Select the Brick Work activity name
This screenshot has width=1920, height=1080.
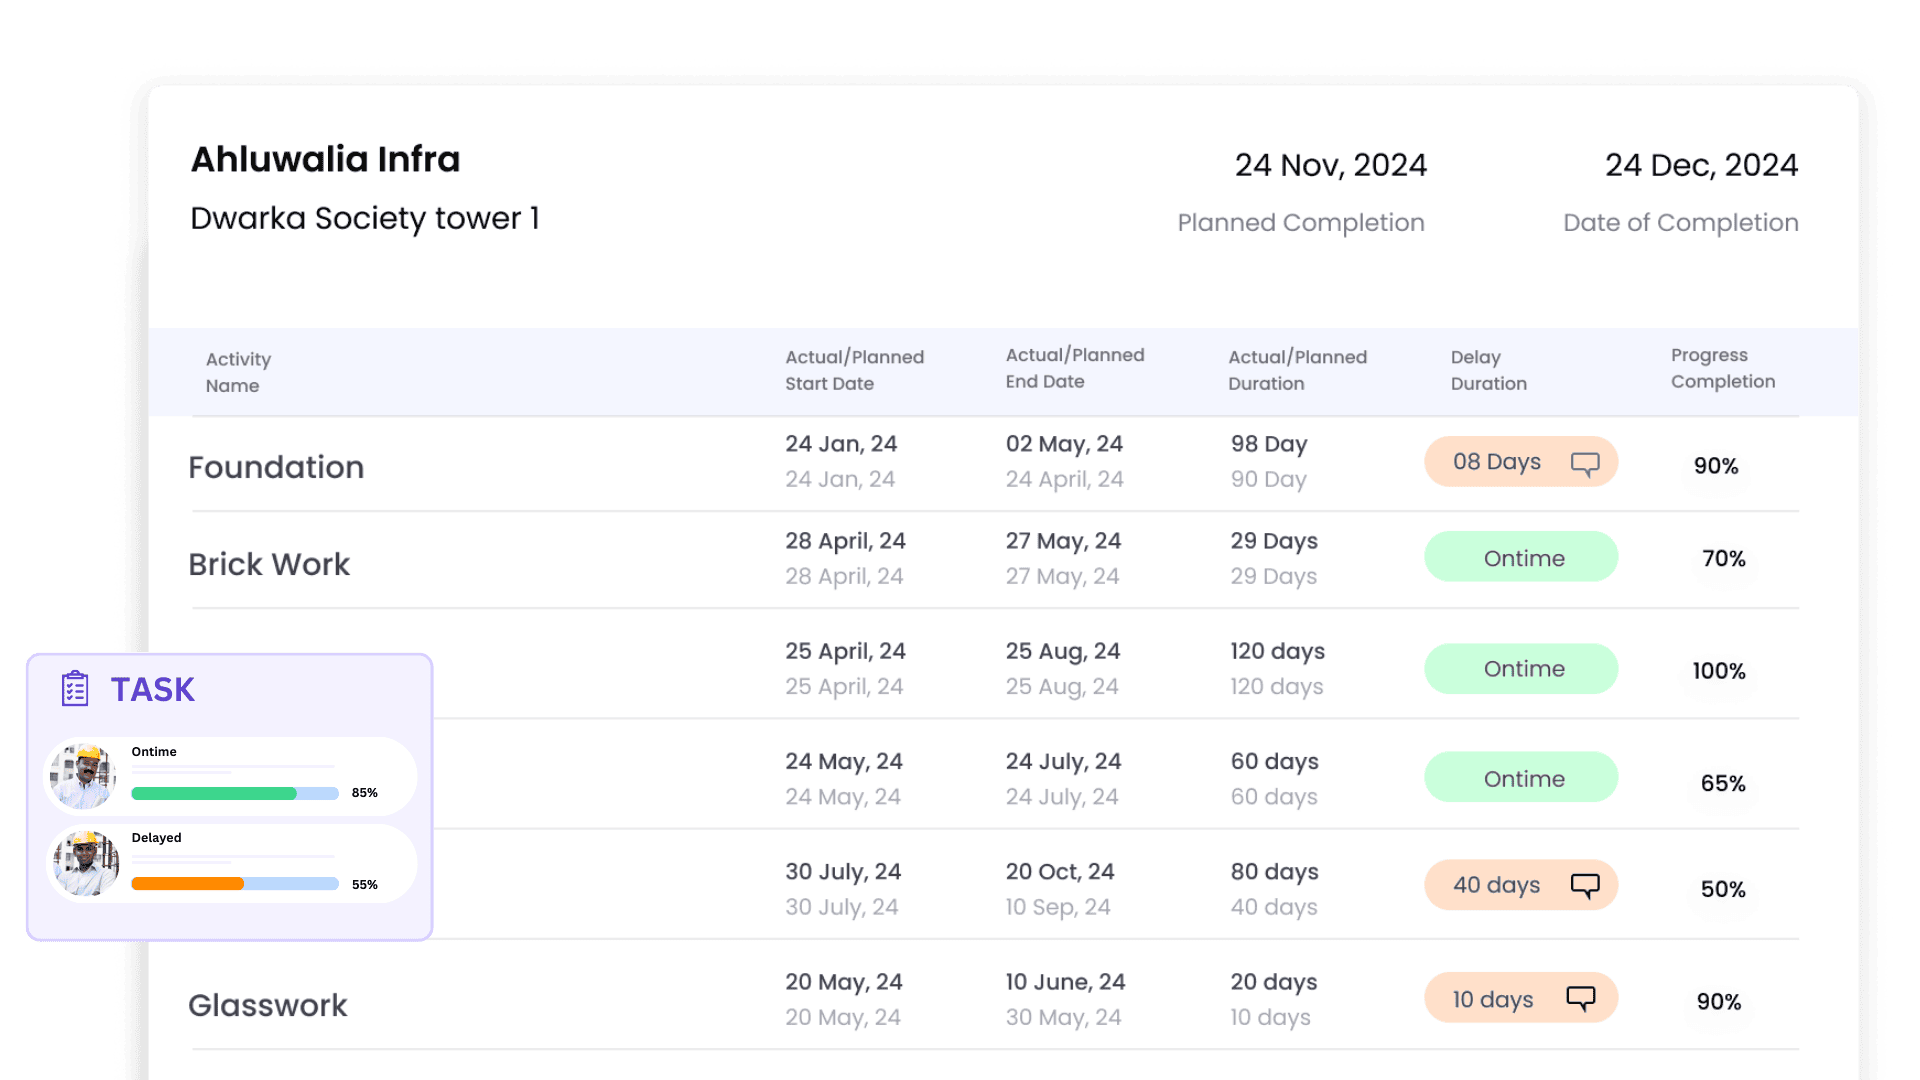tap(269, 564)
